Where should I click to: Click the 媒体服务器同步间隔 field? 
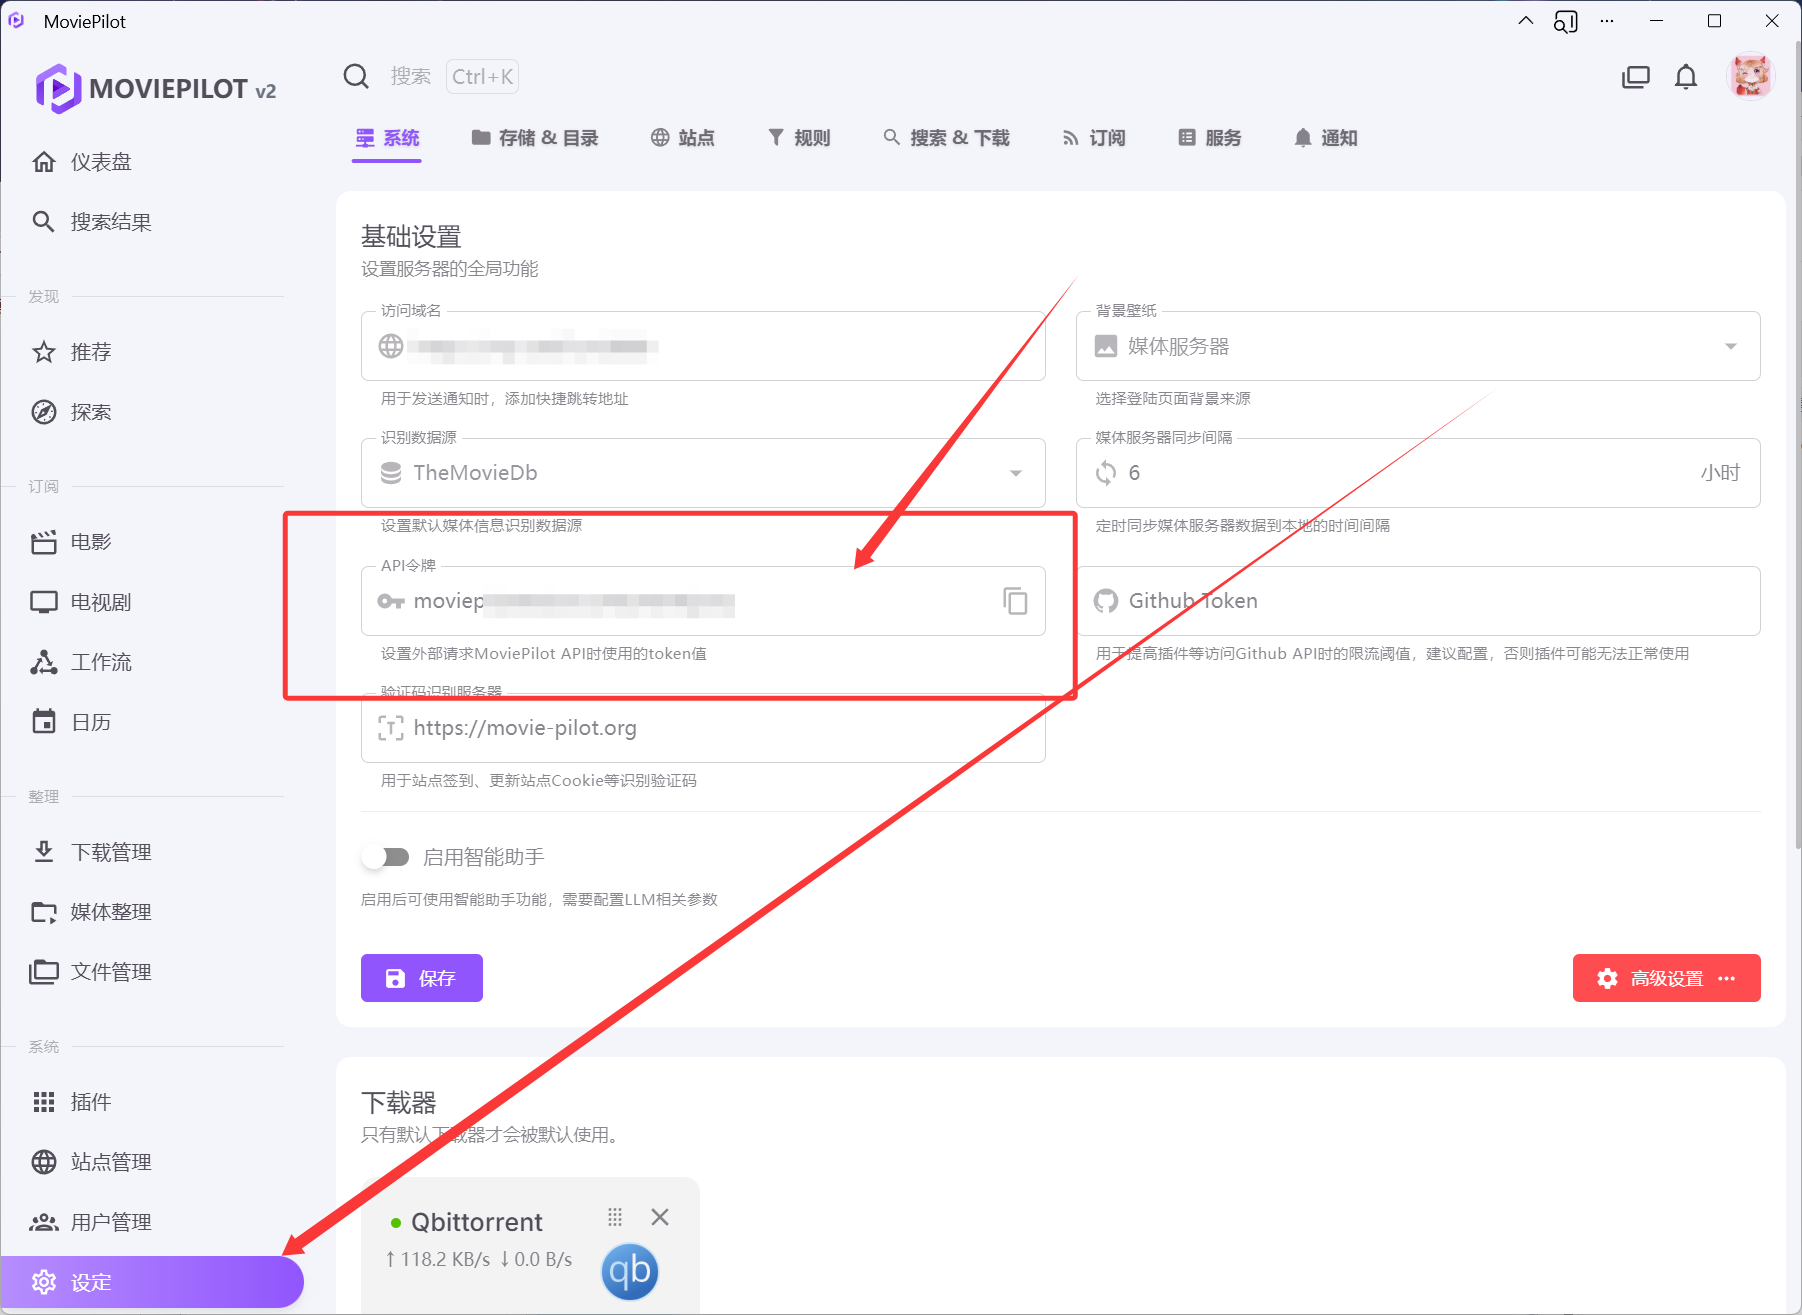pyautogui.click(x=1400, y=473)
